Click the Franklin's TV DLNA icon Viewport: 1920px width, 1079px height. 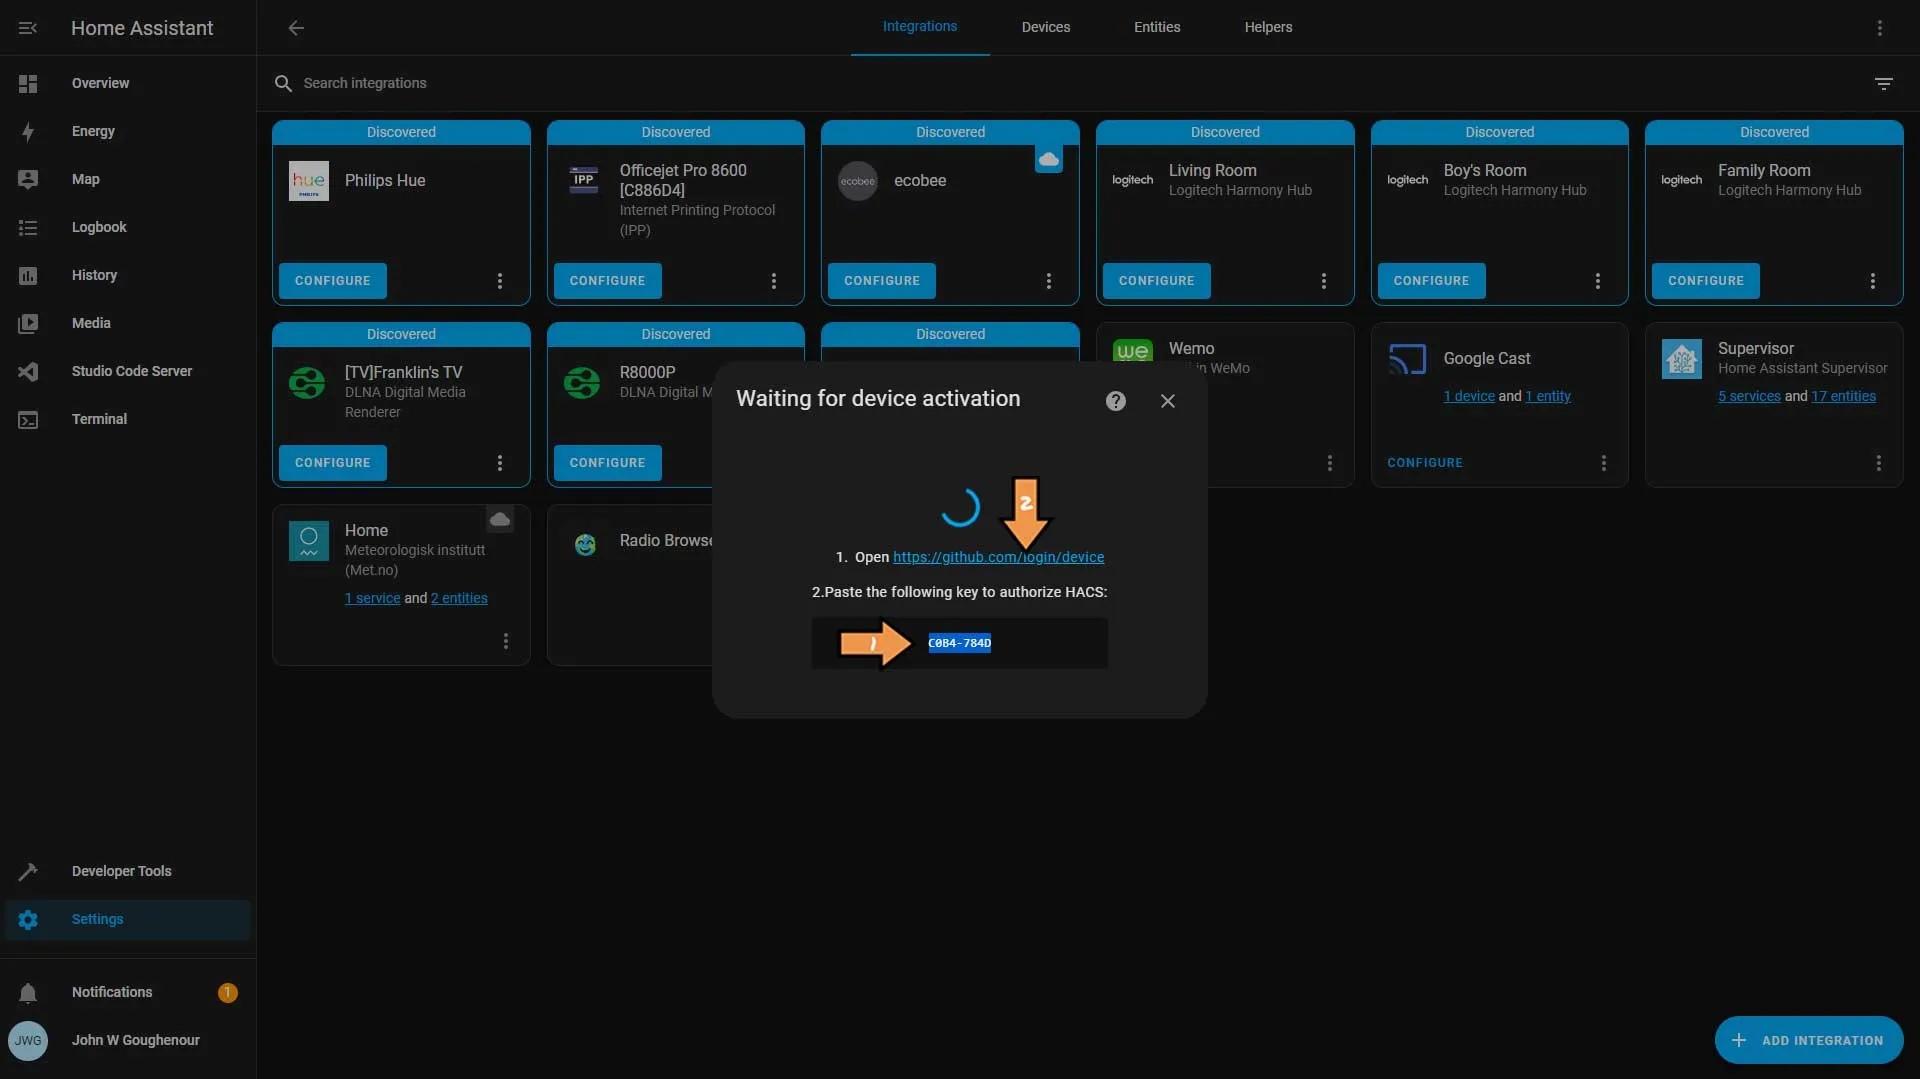(x=307, y=382)
